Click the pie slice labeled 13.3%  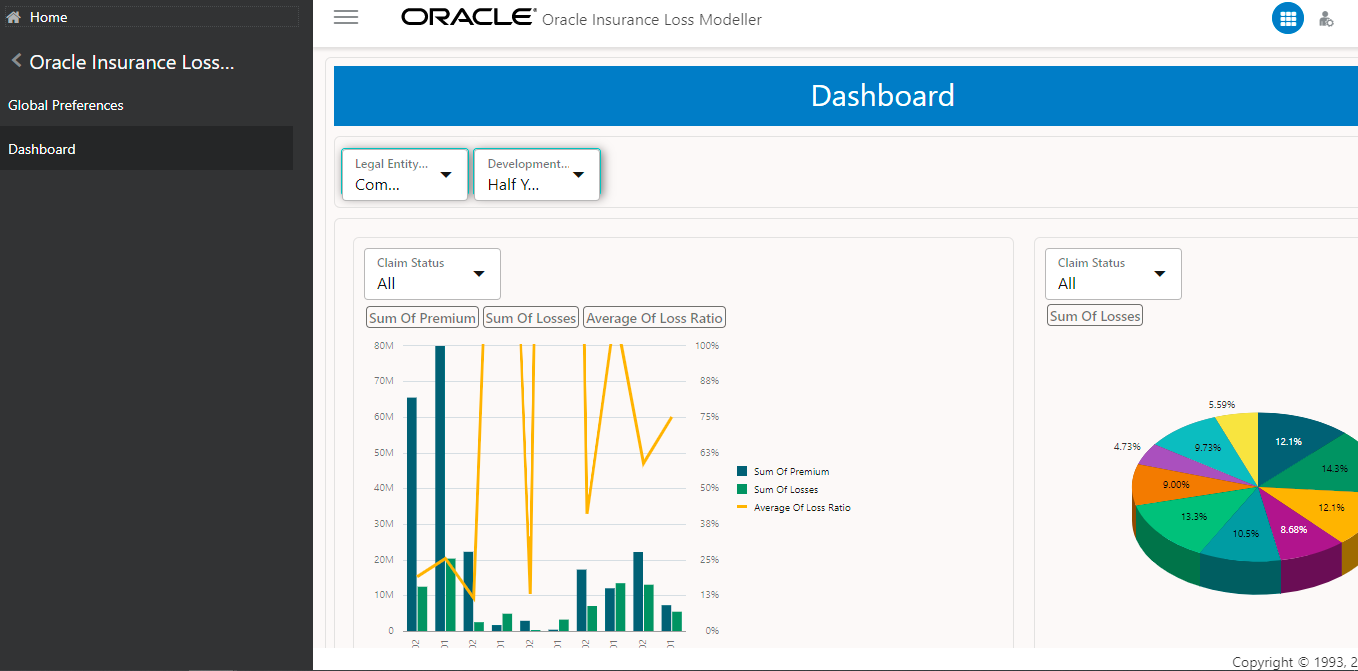pyautogui.click(x=1194, y=518)
